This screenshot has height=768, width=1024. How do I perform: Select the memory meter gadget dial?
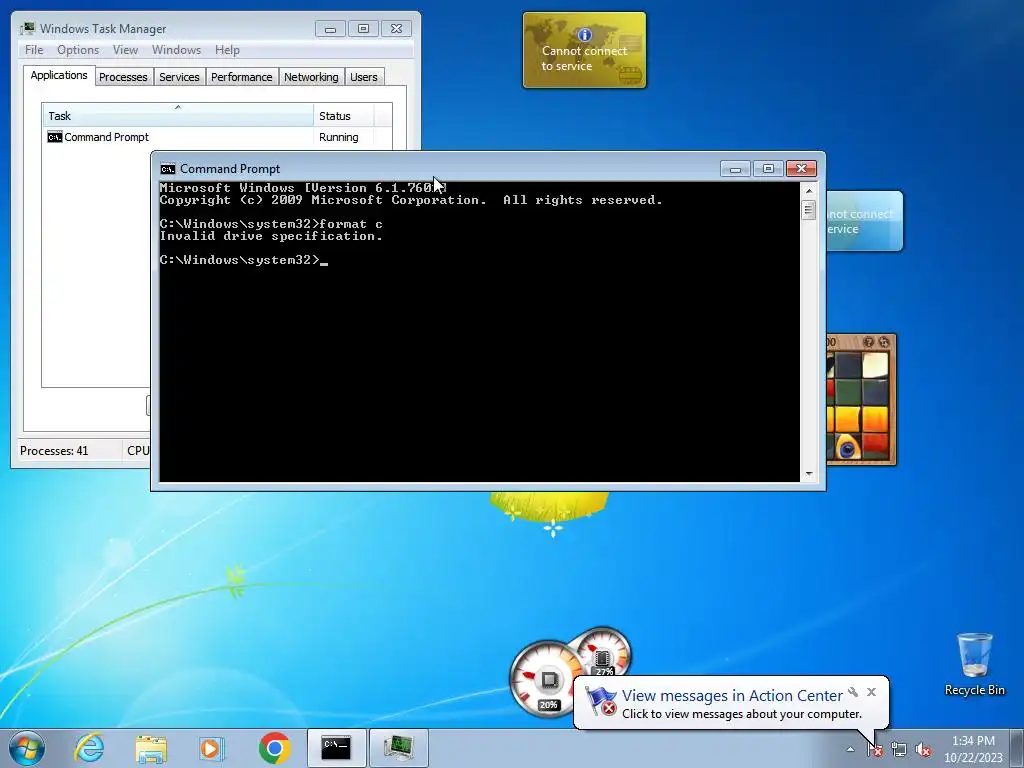tap(603, 652)
